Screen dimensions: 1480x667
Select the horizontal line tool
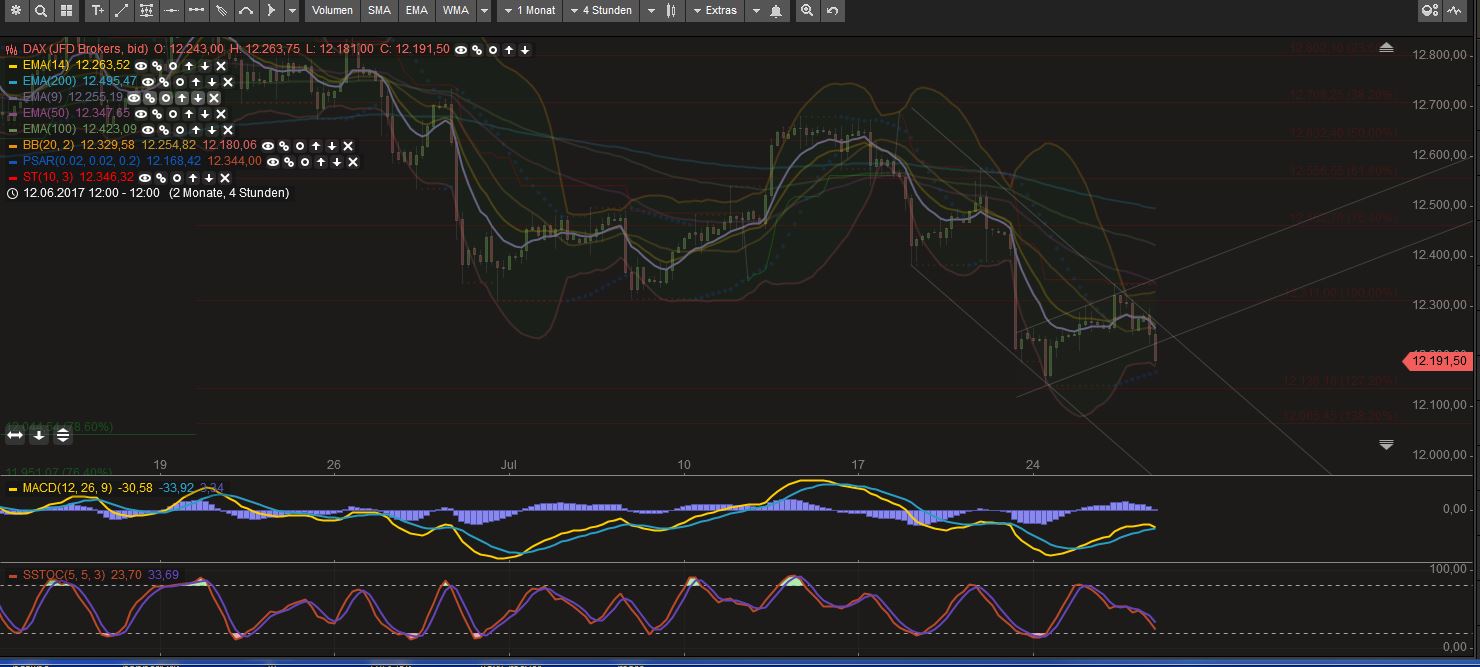click(x=172, y=11)
